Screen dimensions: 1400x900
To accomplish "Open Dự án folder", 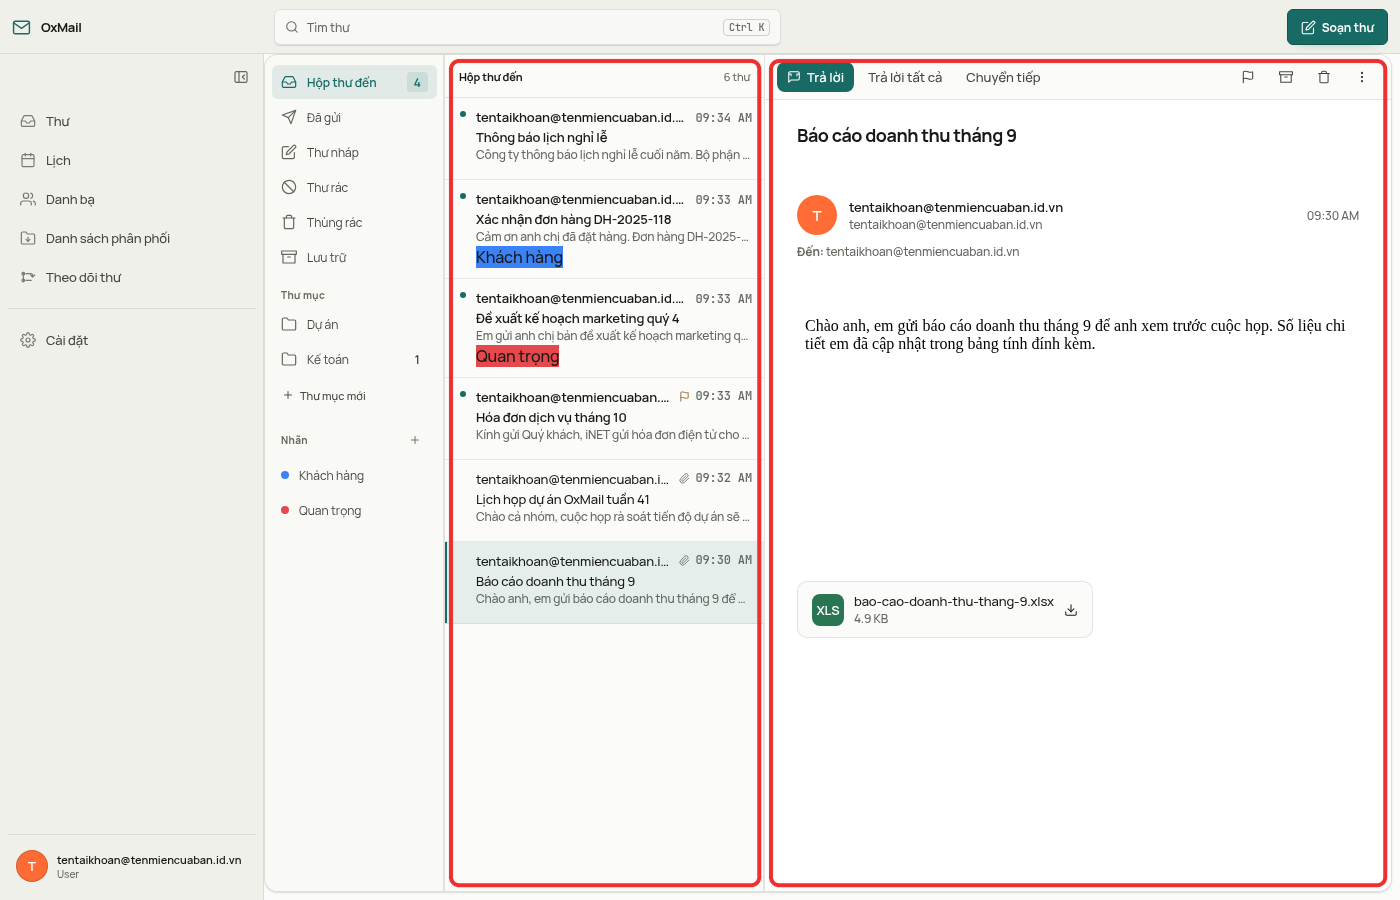I will pyautogui.click(x=354, y=324).
